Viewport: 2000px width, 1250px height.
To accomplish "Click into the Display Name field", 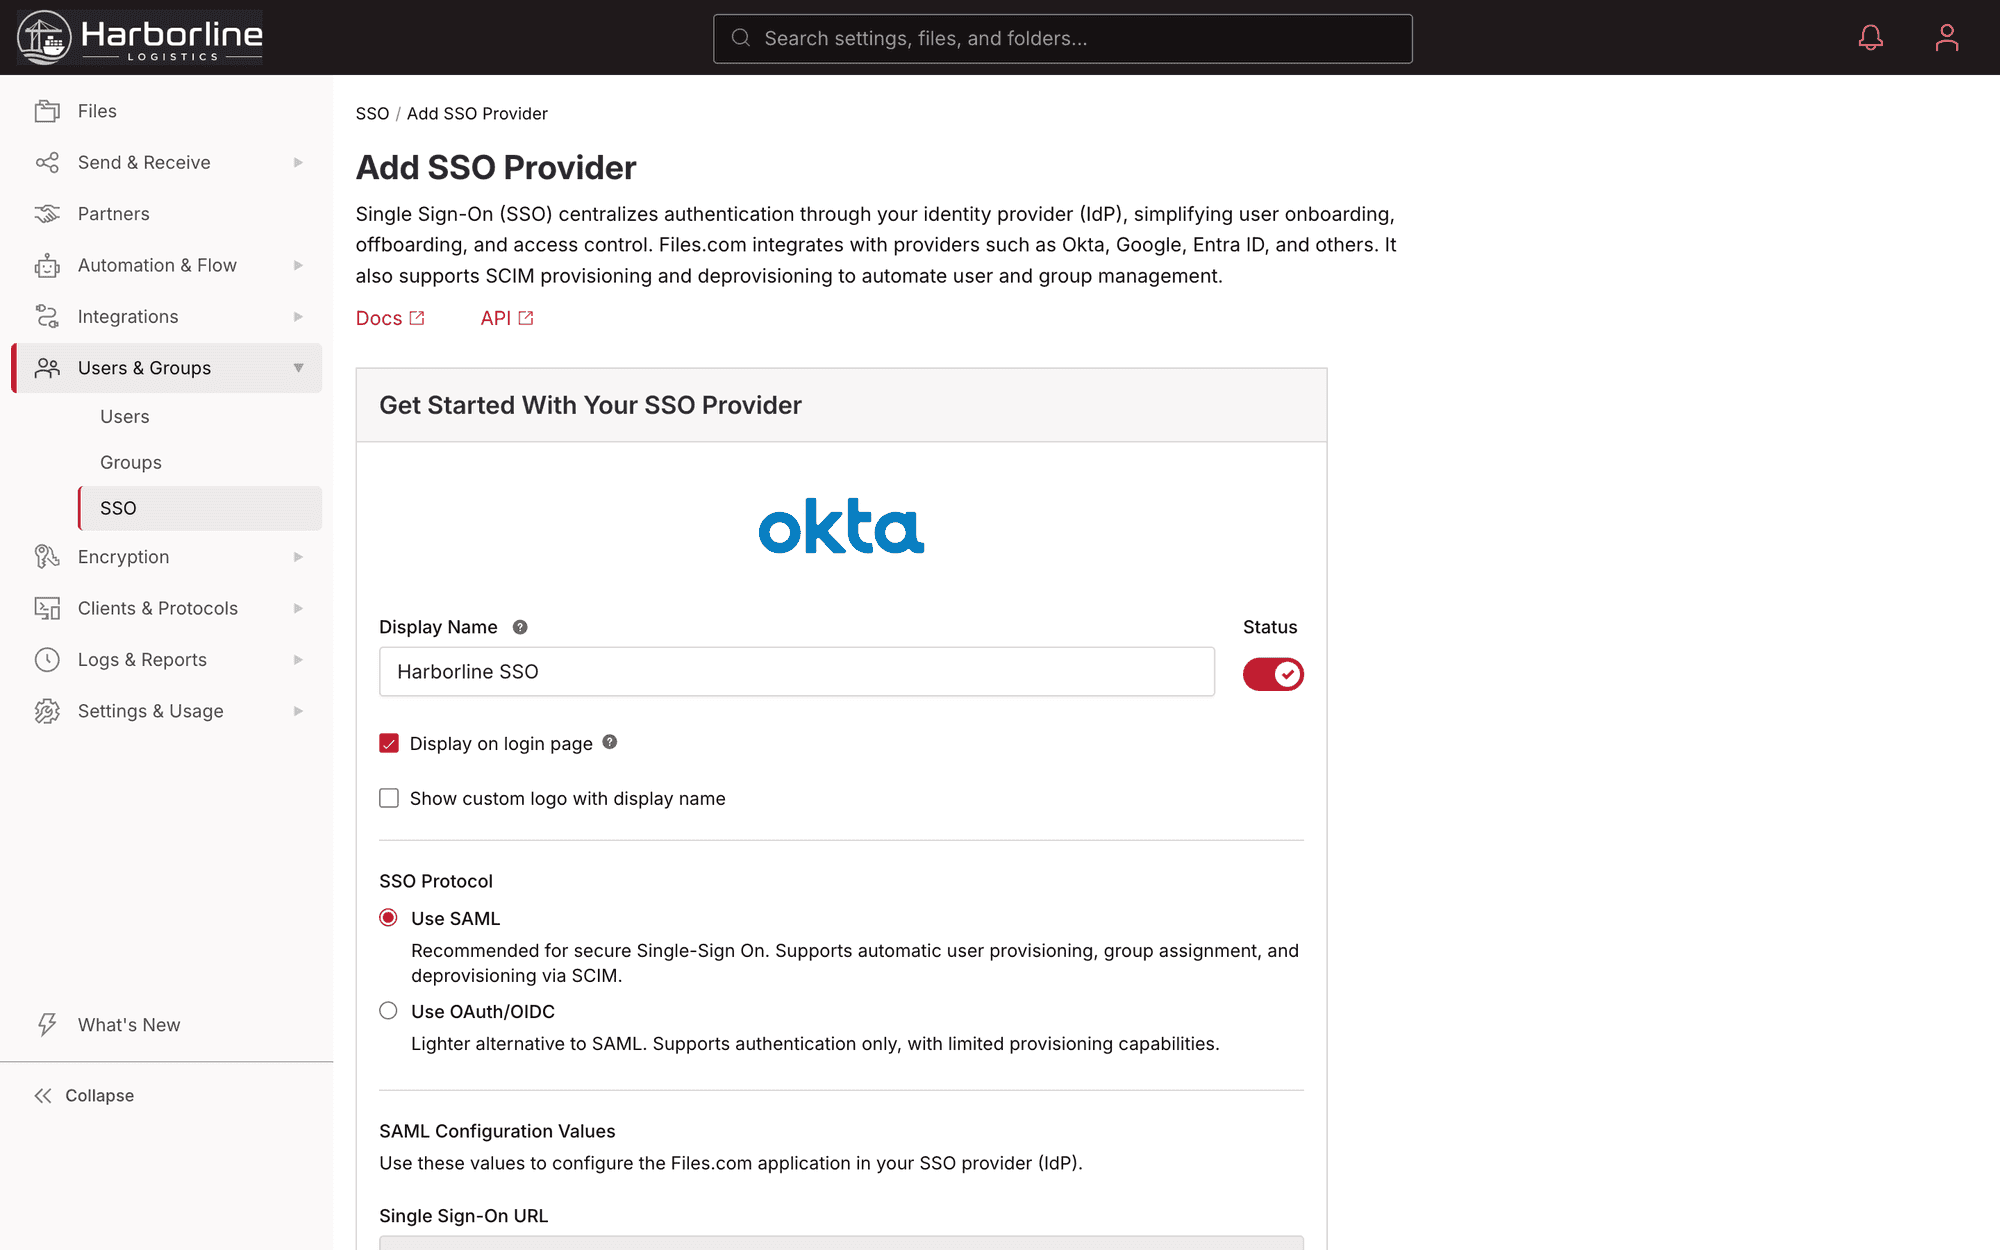I will tap(797, 672).
